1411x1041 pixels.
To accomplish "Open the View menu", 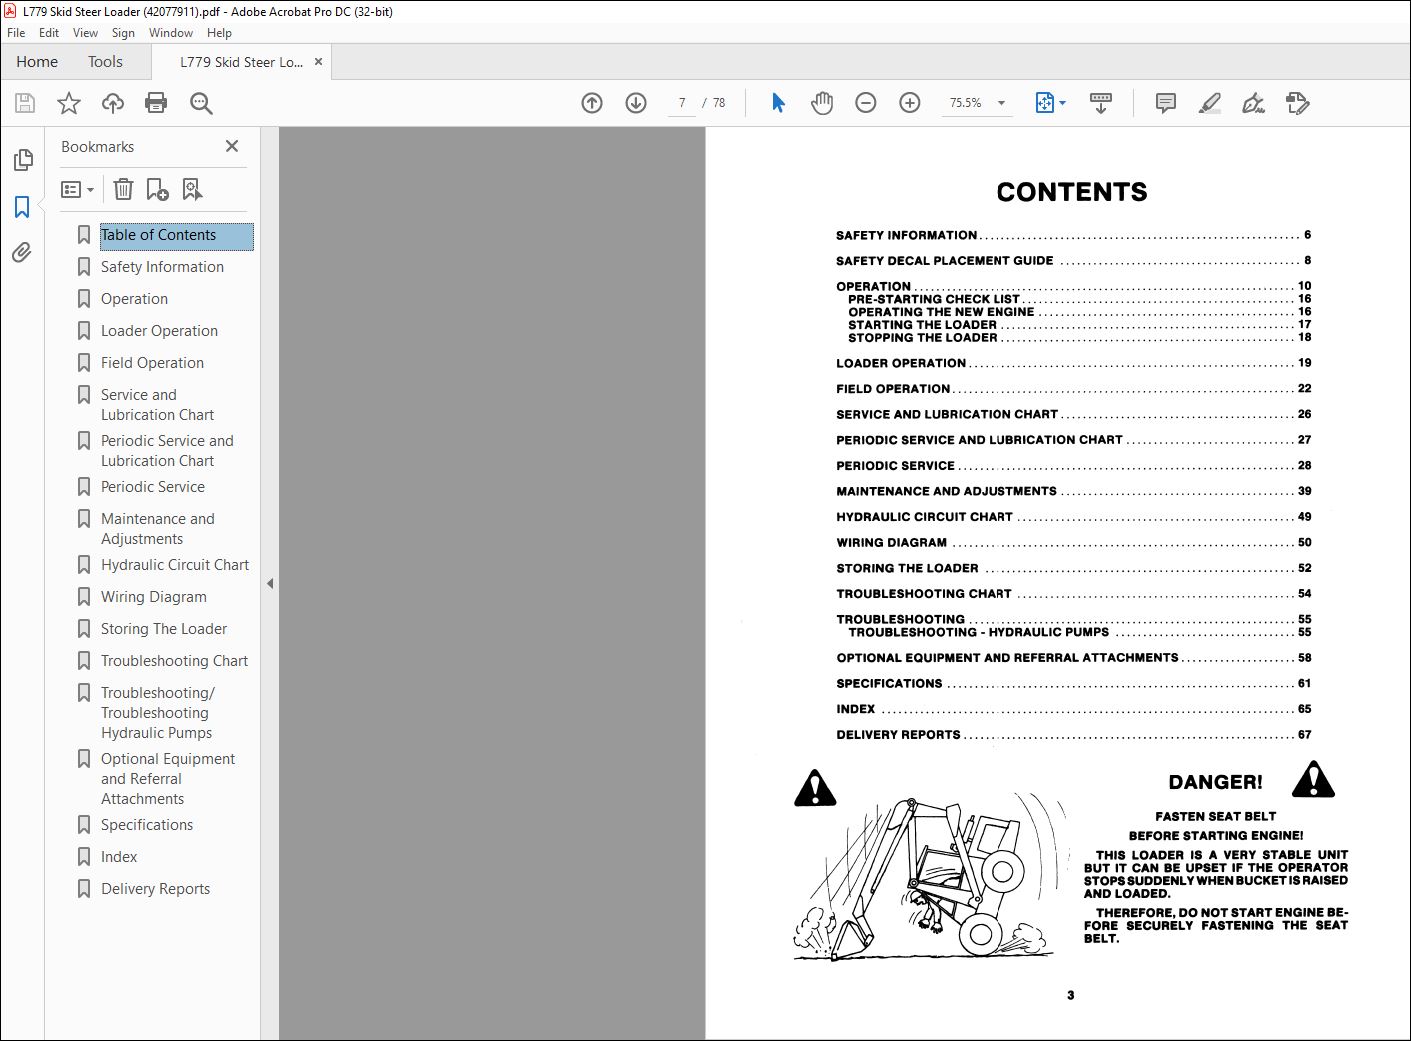I will [x=86, y=33].
